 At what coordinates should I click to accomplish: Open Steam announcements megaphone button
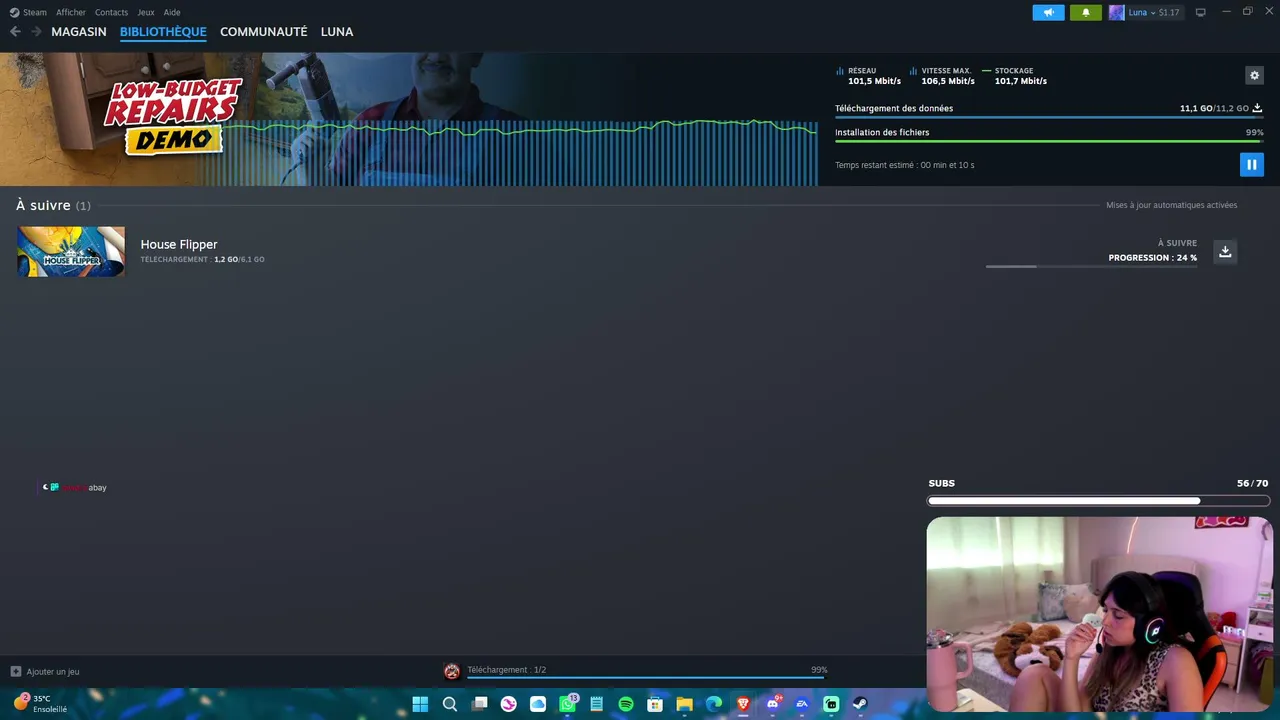1048,13
